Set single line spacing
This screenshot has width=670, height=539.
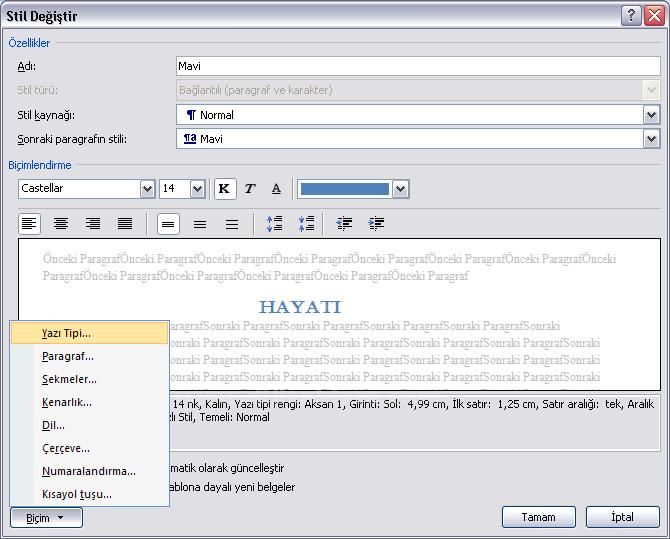tap(168, 224)
